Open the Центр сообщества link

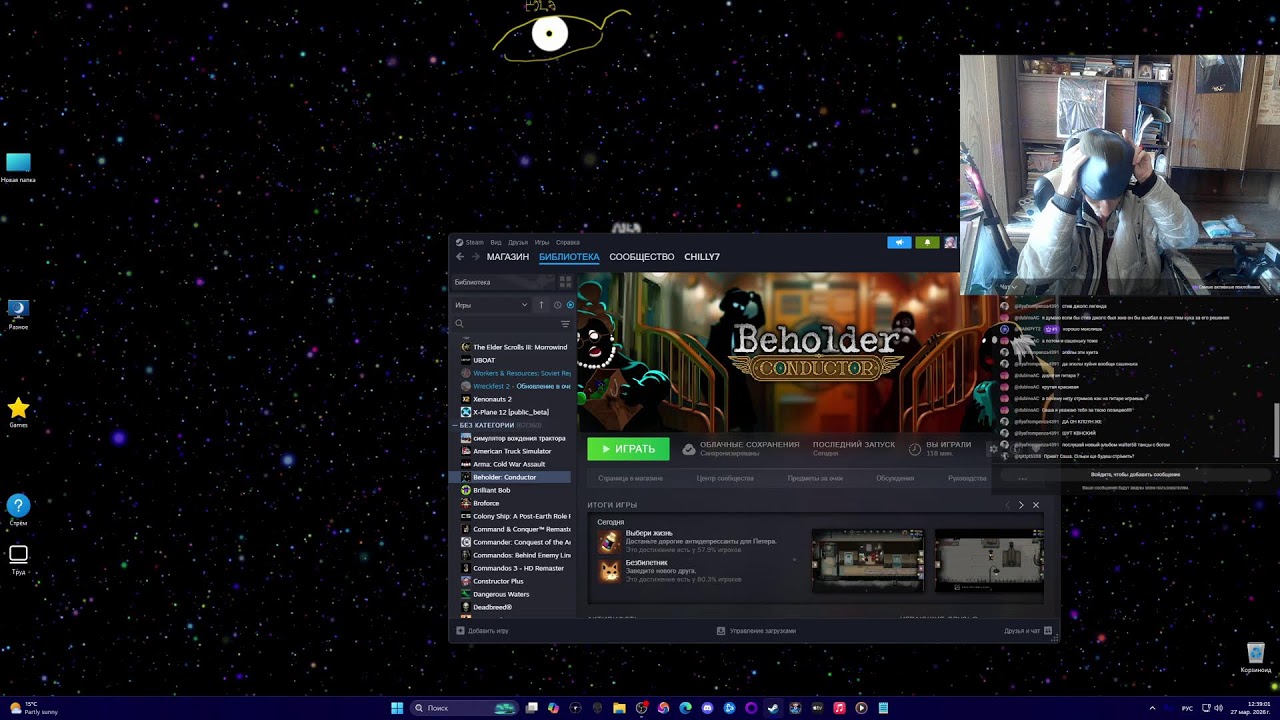725,478
